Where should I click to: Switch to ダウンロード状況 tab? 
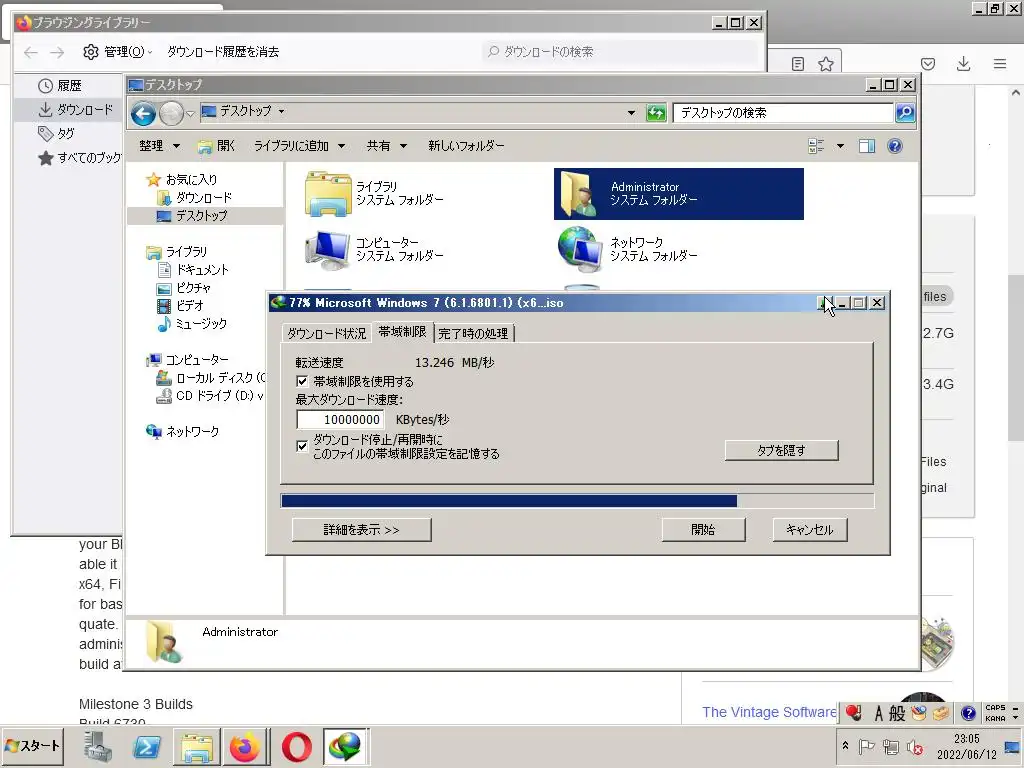(x=327, y=333)
